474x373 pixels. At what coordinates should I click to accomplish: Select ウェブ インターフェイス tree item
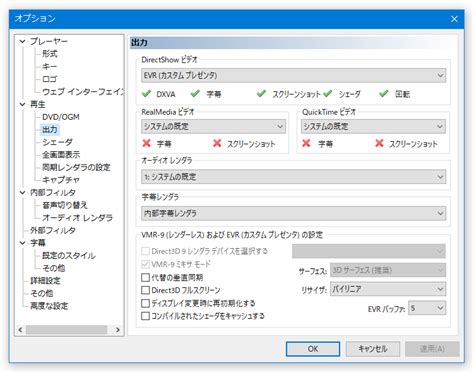82,92
